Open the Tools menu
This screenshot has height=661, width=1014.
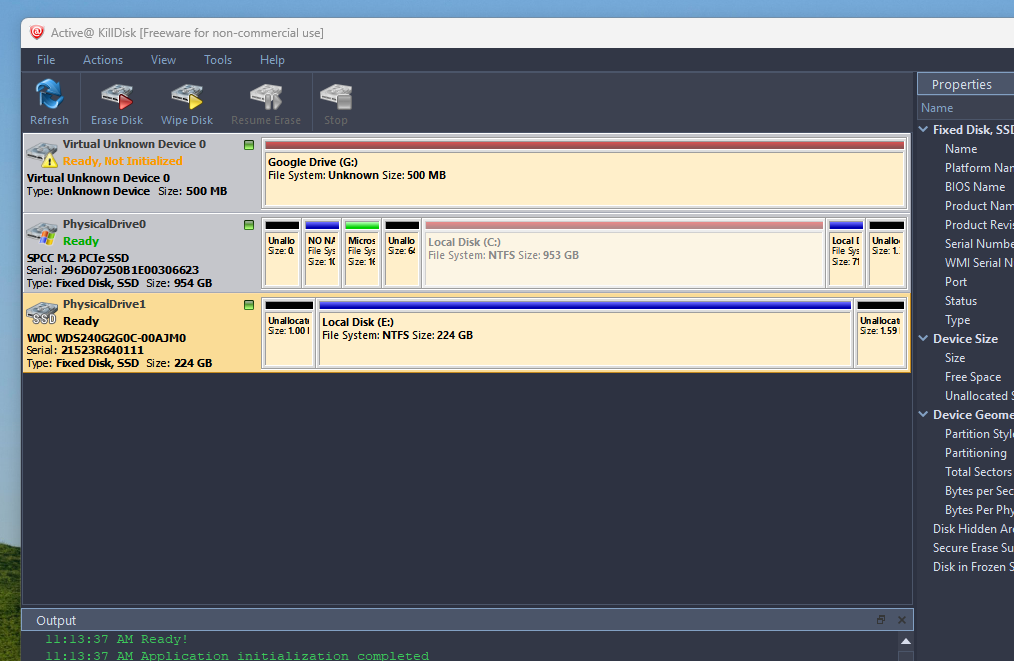(x=218, y=60)
